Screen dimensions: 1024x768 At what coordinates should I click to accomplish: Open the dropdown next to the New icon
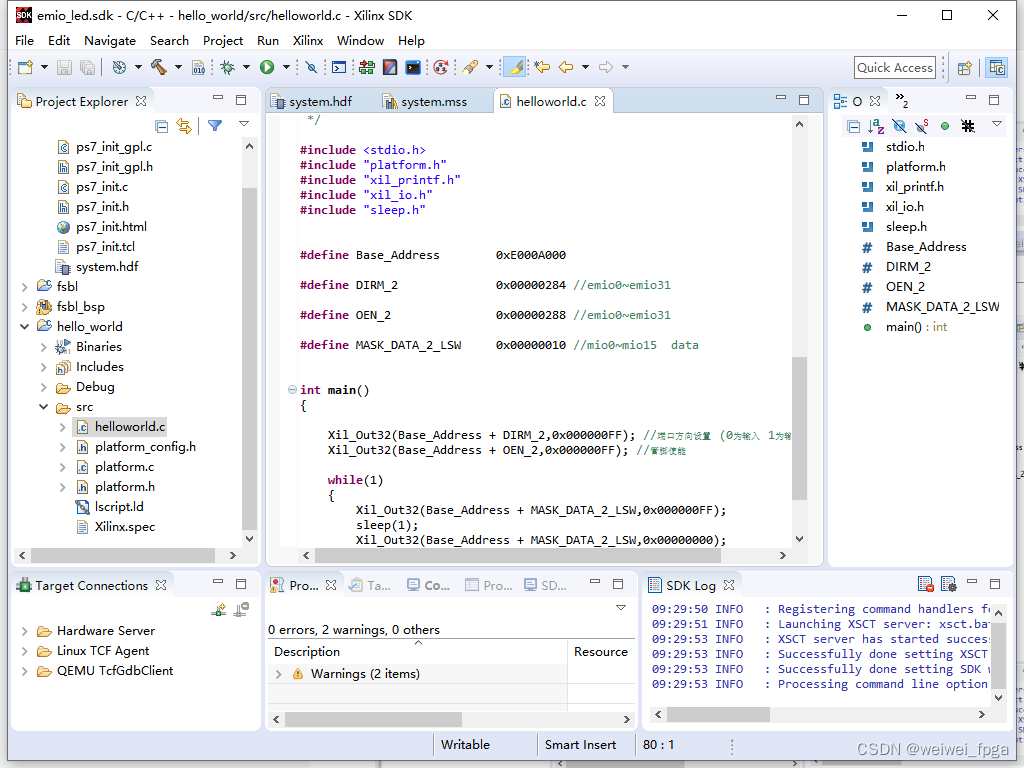44,67
